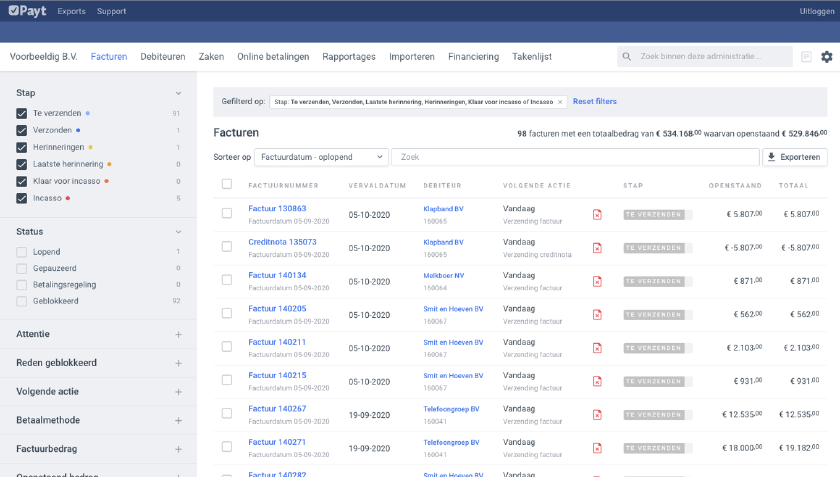Click PDF icon for Factuur 140267

597,415
